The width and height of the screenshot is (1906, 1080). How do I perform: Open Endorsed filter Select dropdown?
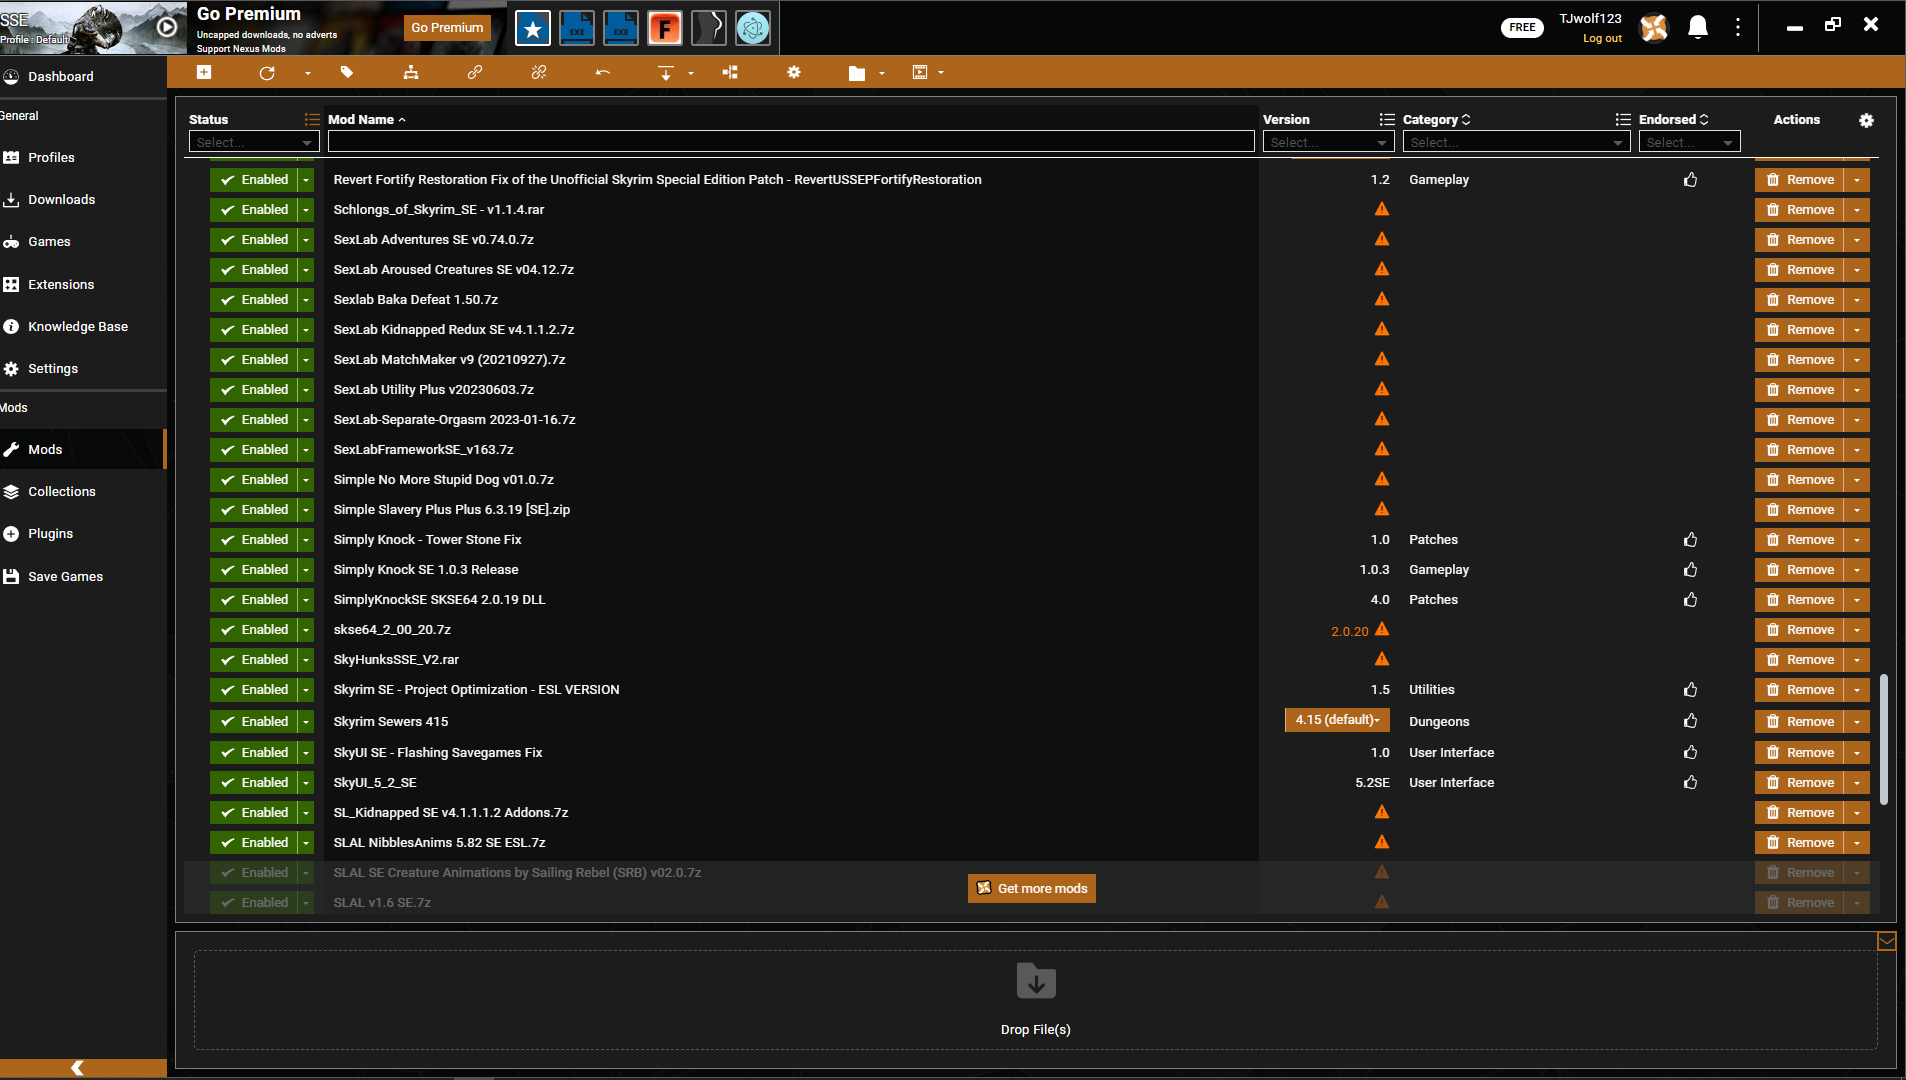pos(1689,142)
